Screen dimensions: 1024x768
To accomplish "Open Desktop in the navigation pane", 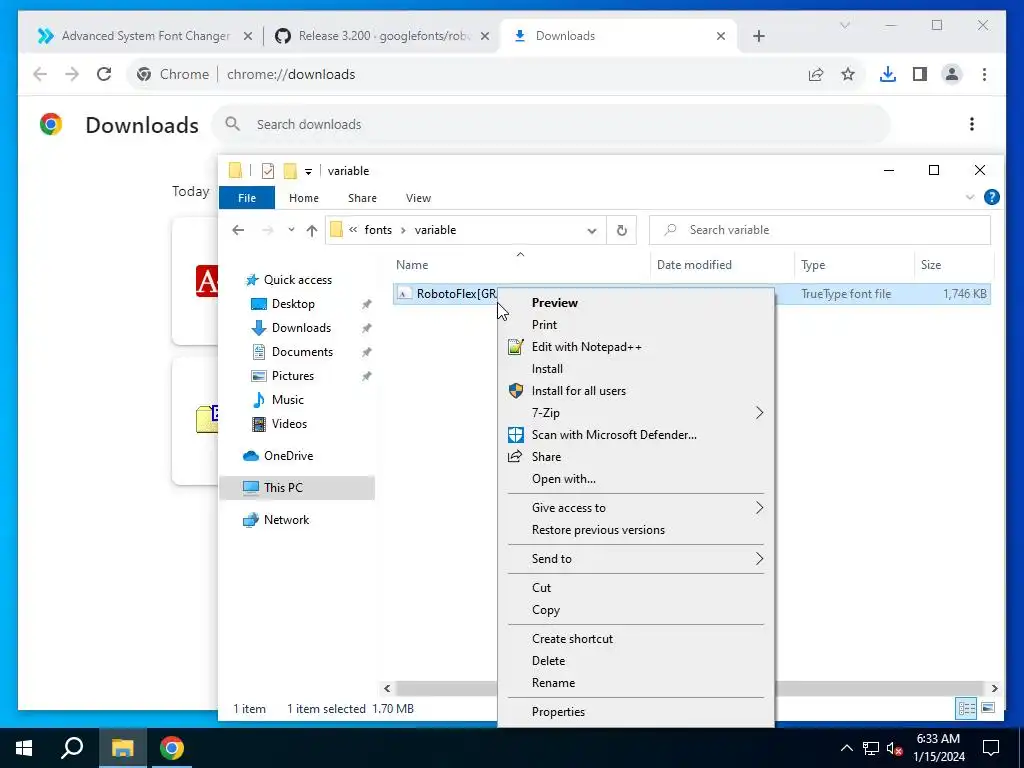I will click(x=293, y=304).
